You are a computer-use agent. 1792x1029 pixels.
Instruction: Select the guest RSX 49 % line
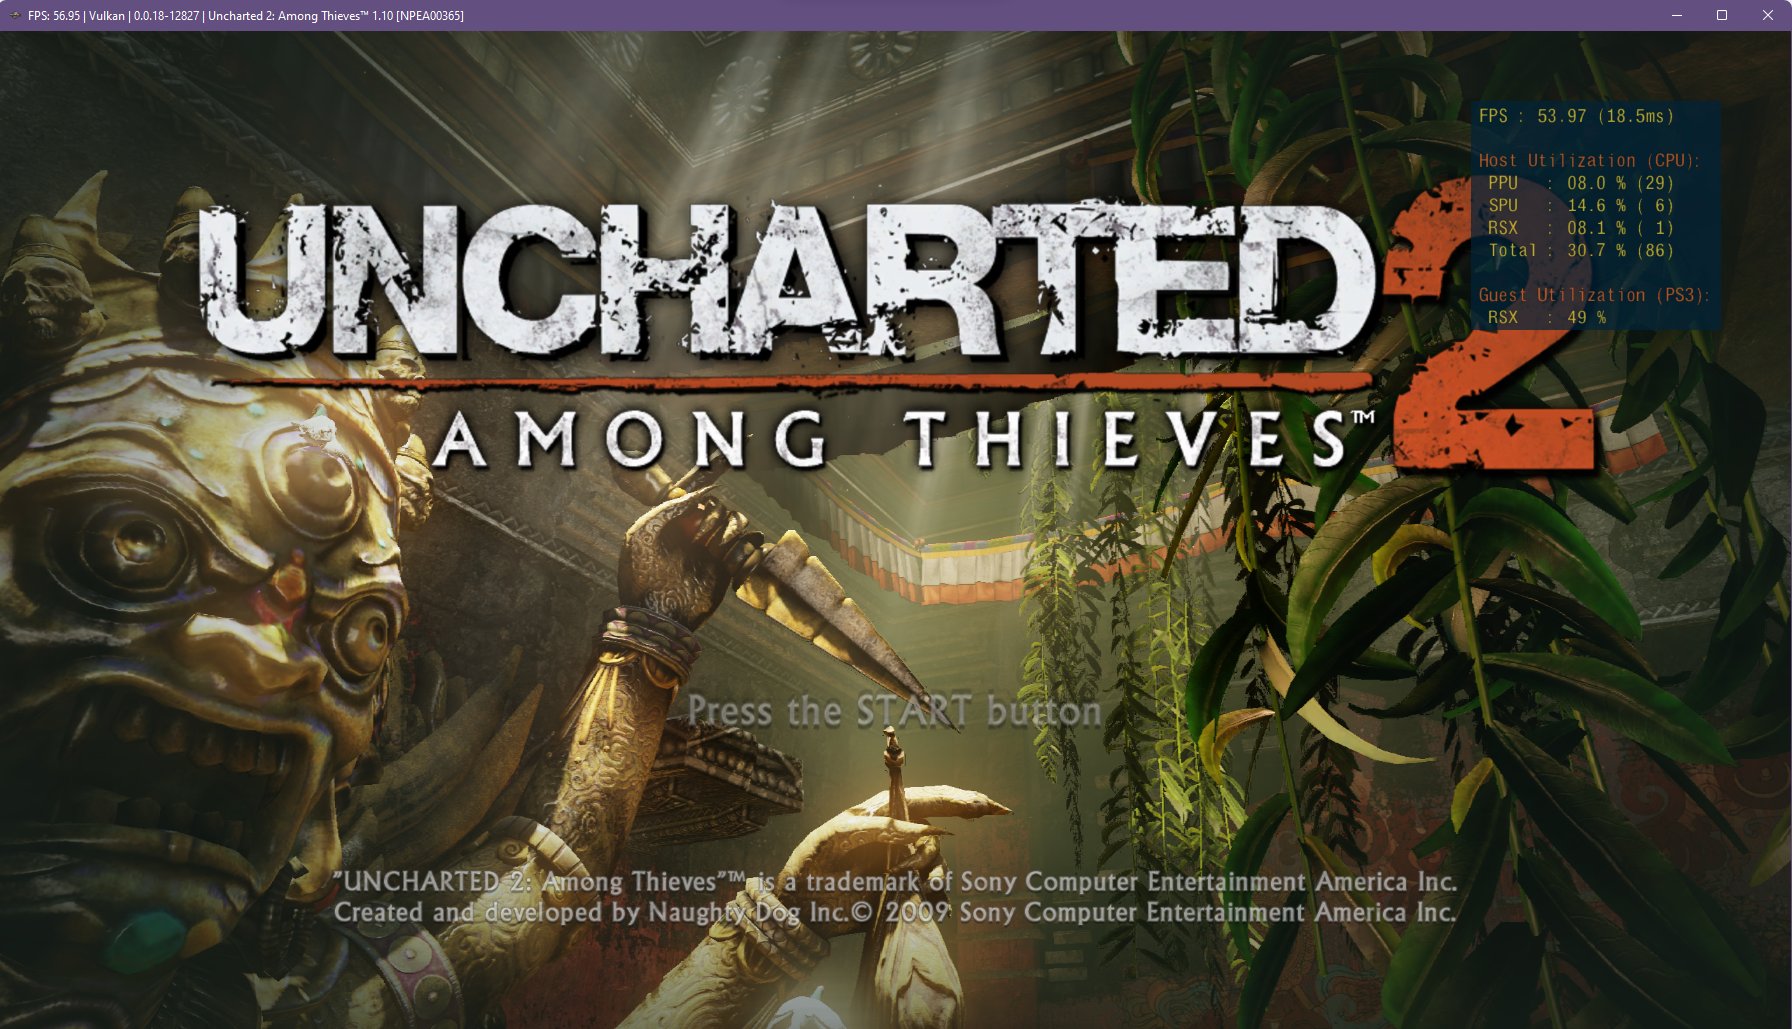(x=1546, y=317)
